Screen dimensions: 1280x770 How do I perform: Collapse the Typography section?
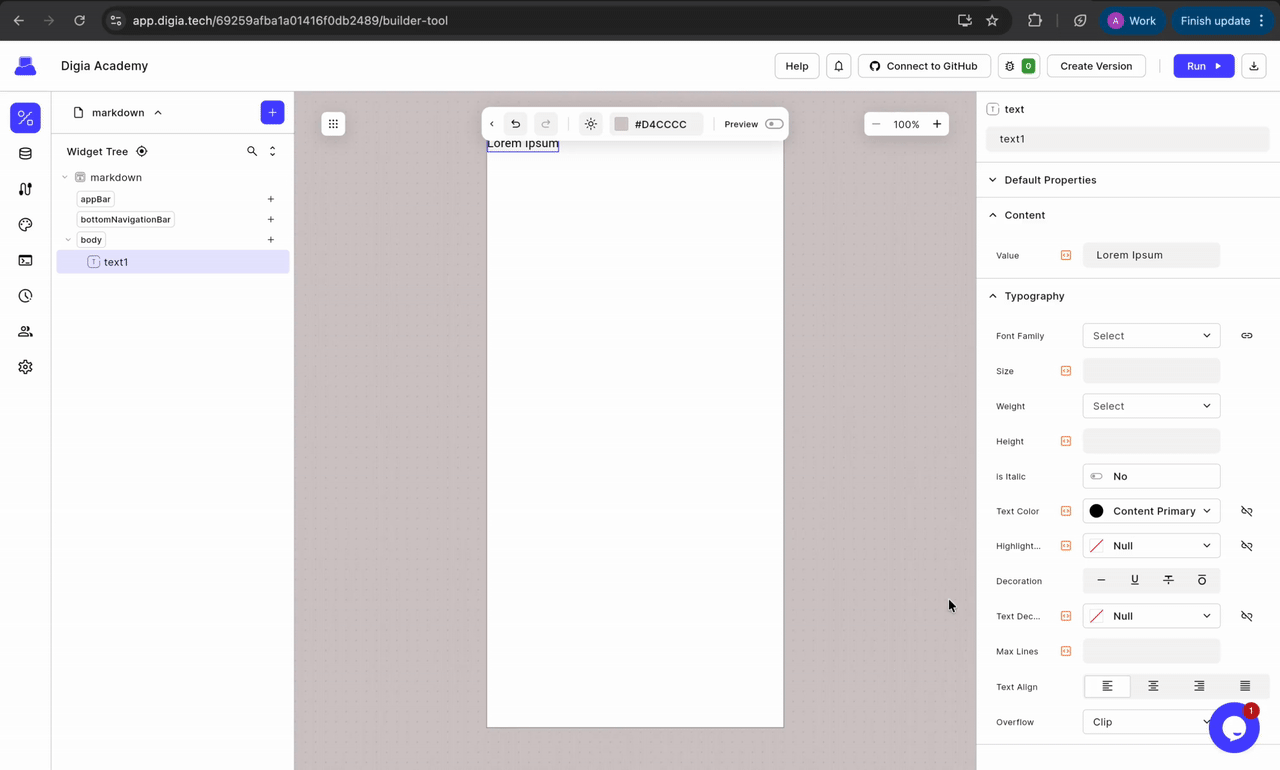[993, 296]
